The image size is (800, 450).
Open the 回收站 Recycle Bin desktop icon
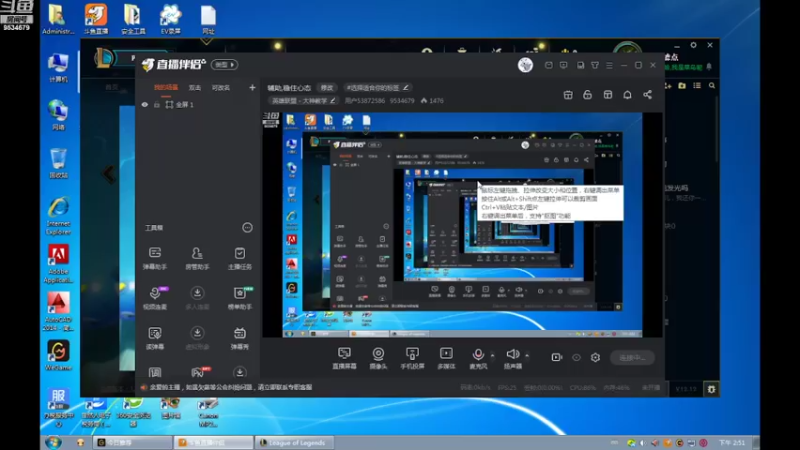[58, 163]
